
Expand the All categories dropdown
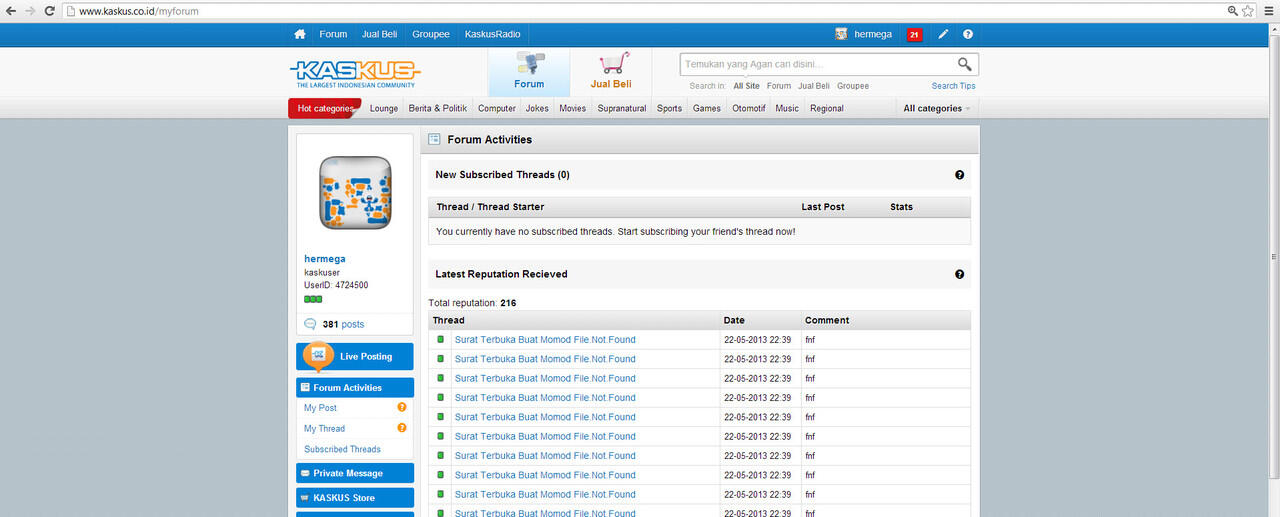(937, 108)
